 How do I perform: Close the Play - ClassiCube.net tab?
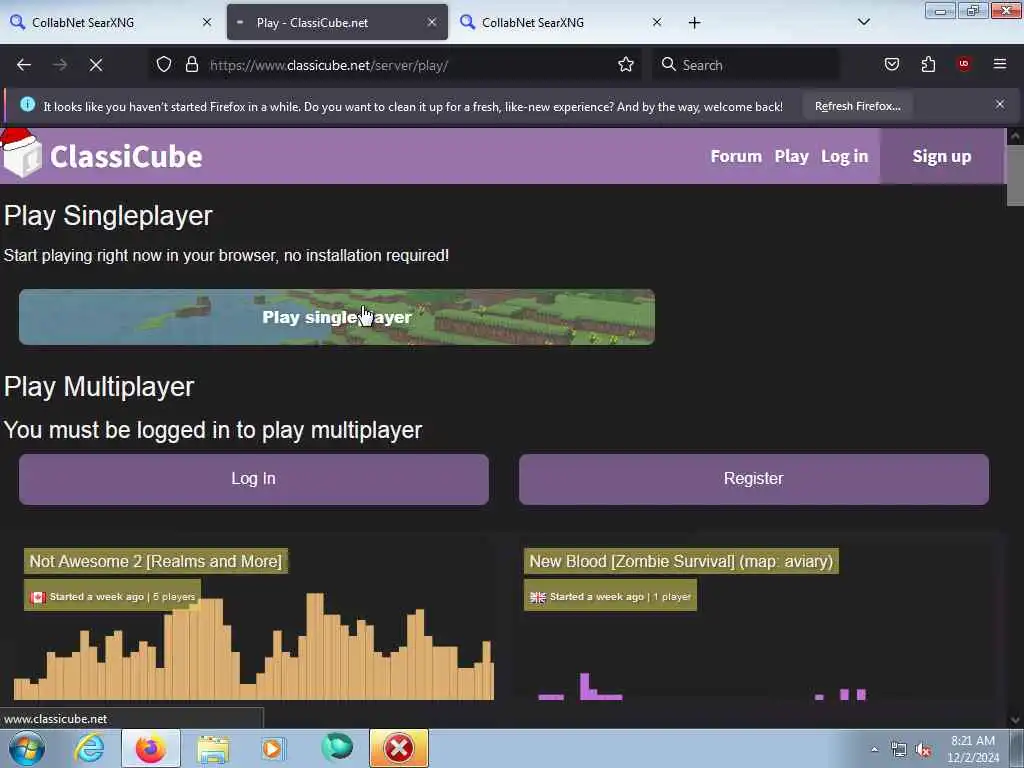(x=432, y=22)
